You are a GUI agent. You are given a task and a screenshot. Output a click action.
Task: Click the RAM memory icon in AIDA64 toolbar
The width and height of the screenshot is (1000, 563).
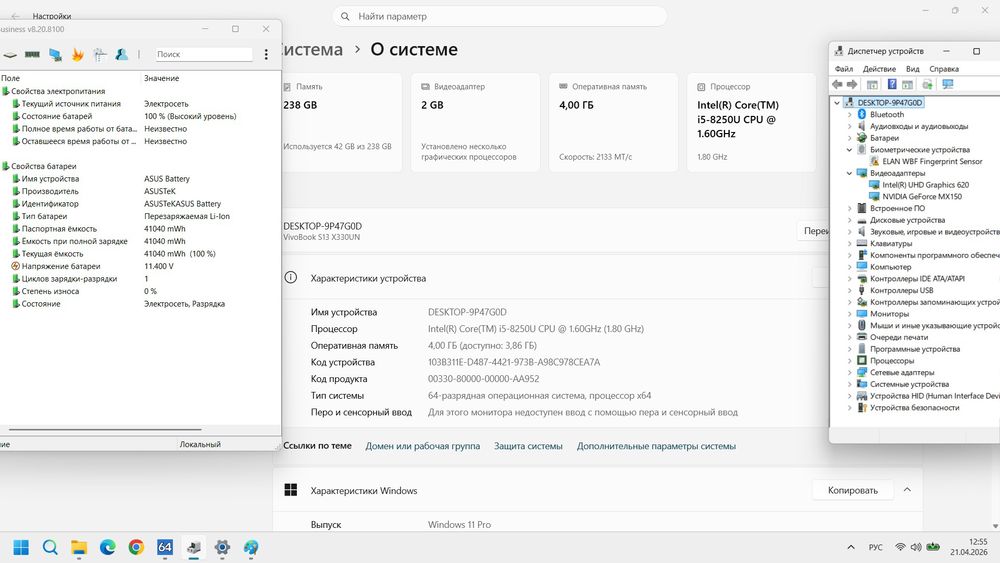pos(32,55)
